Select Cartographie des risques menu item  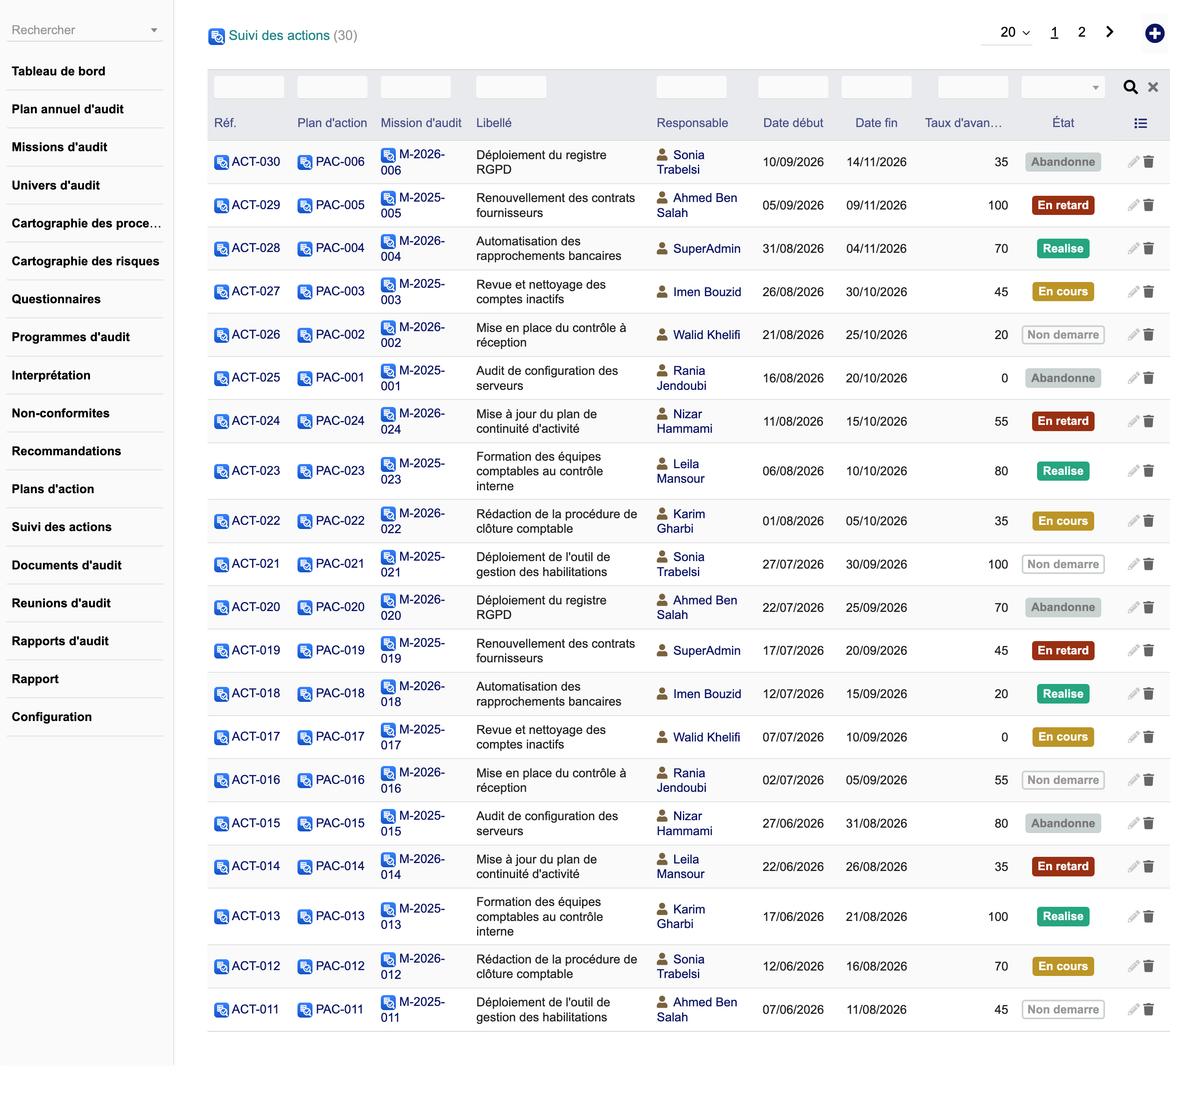click(85, 261)
